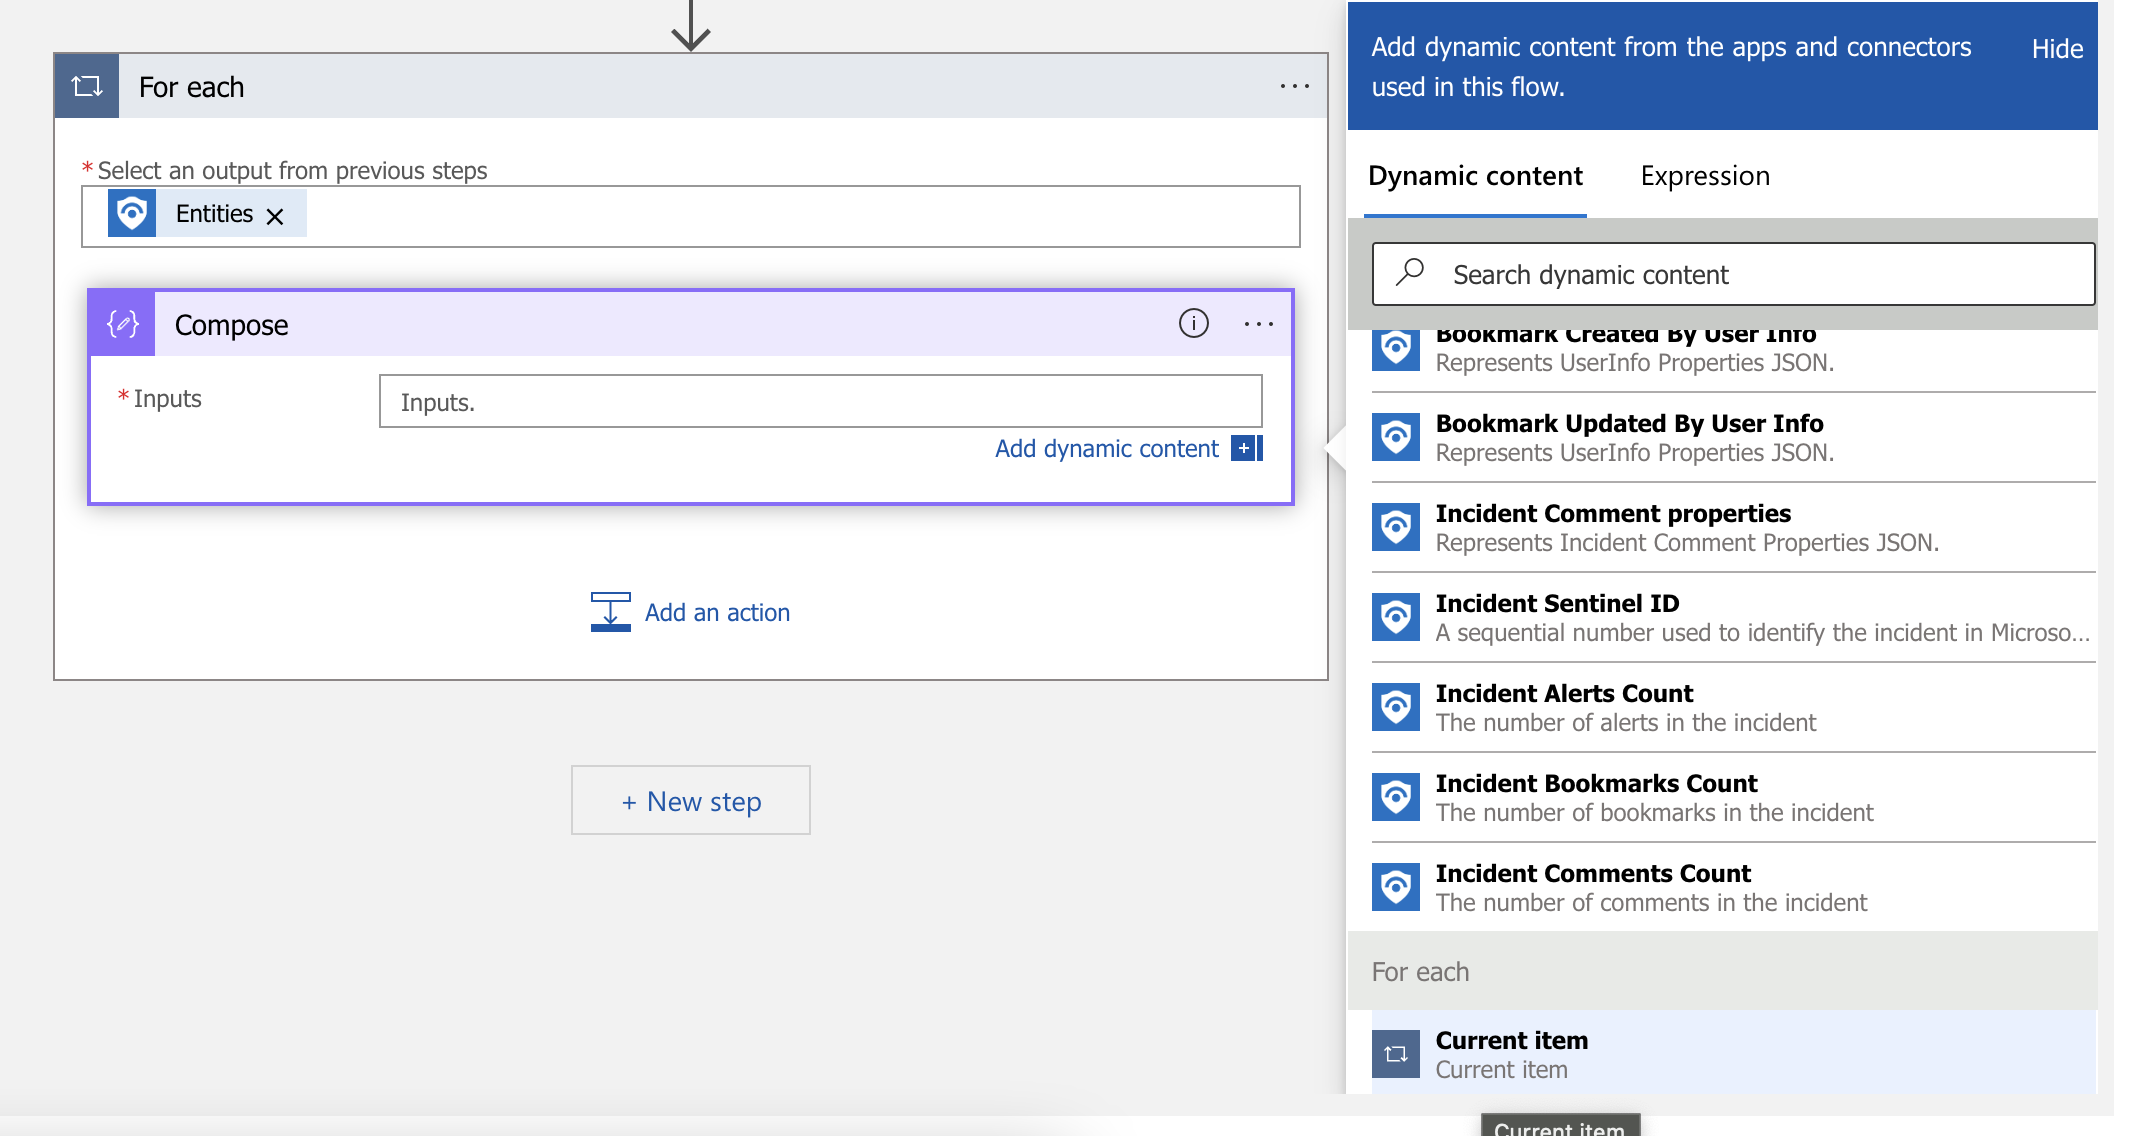
Task: Open Compose info icon
Action: pyautogui.click(x=1193, y=323)
